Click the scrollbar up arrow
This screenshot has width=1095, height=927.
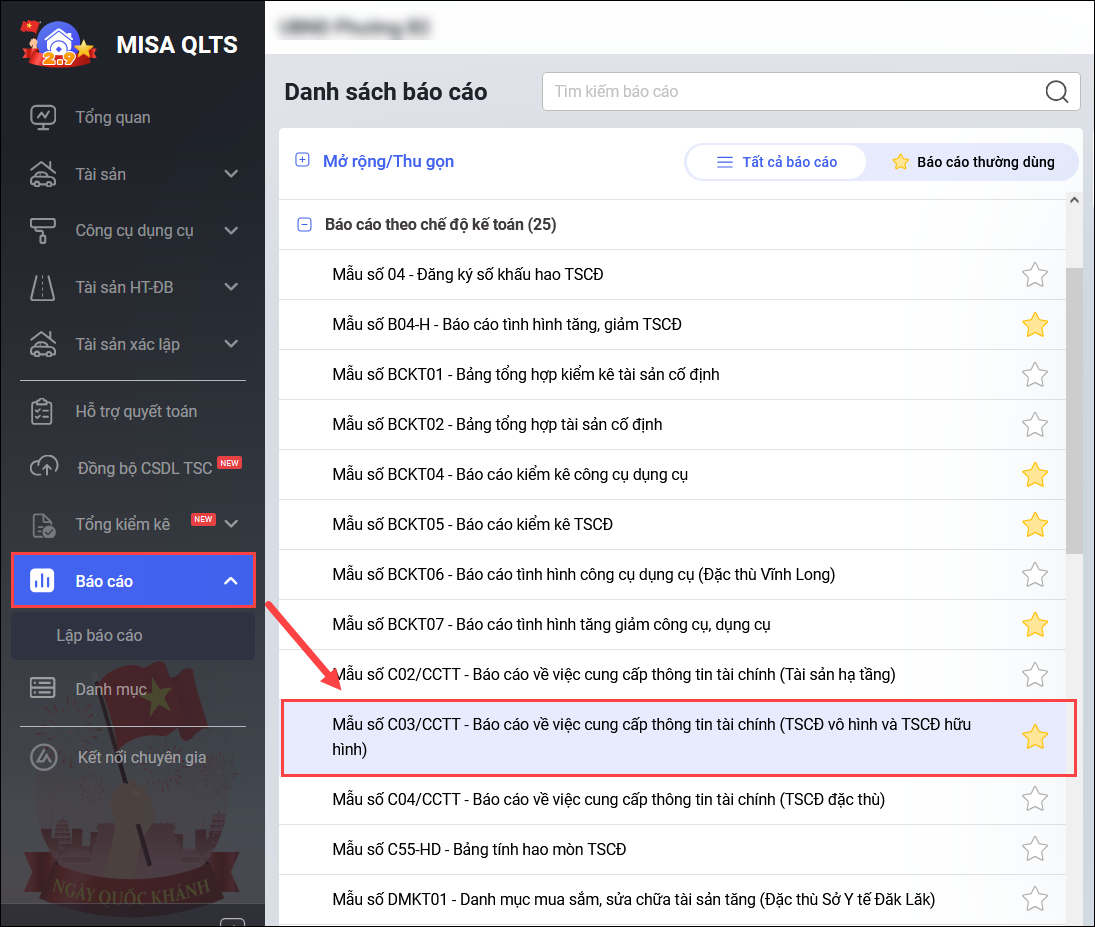(x=1074, y=200)
